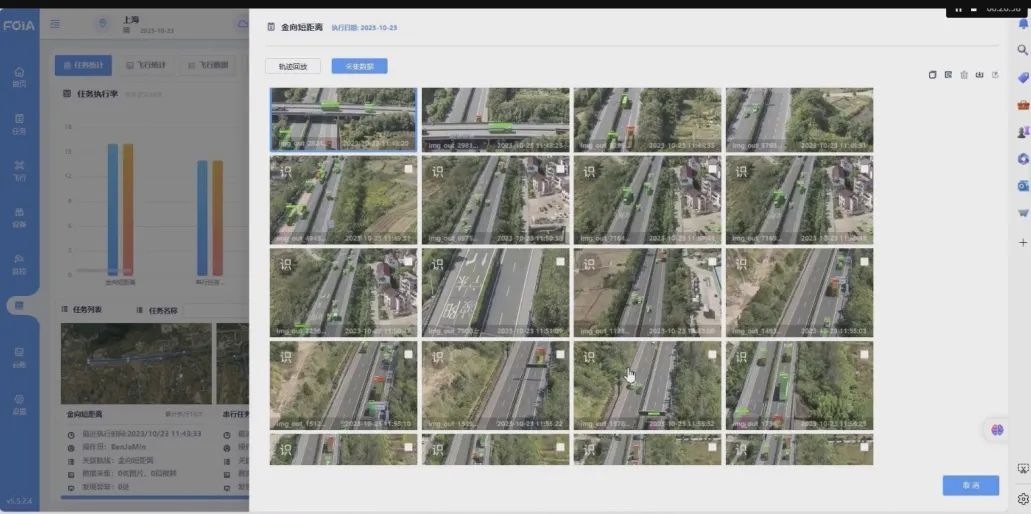
Task: Click the blue 取消 button
Action: point(970,485)
